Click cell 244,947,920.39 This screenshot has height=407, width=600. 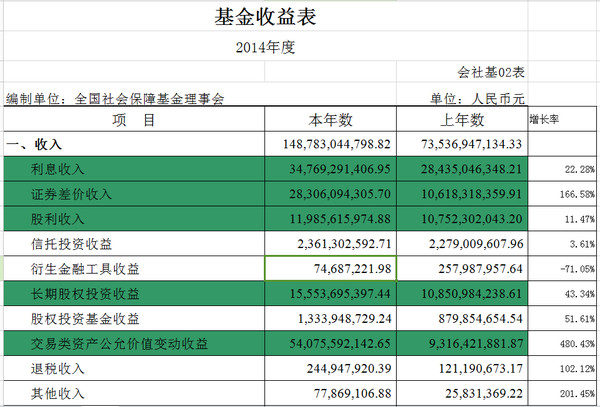(331, 368)
